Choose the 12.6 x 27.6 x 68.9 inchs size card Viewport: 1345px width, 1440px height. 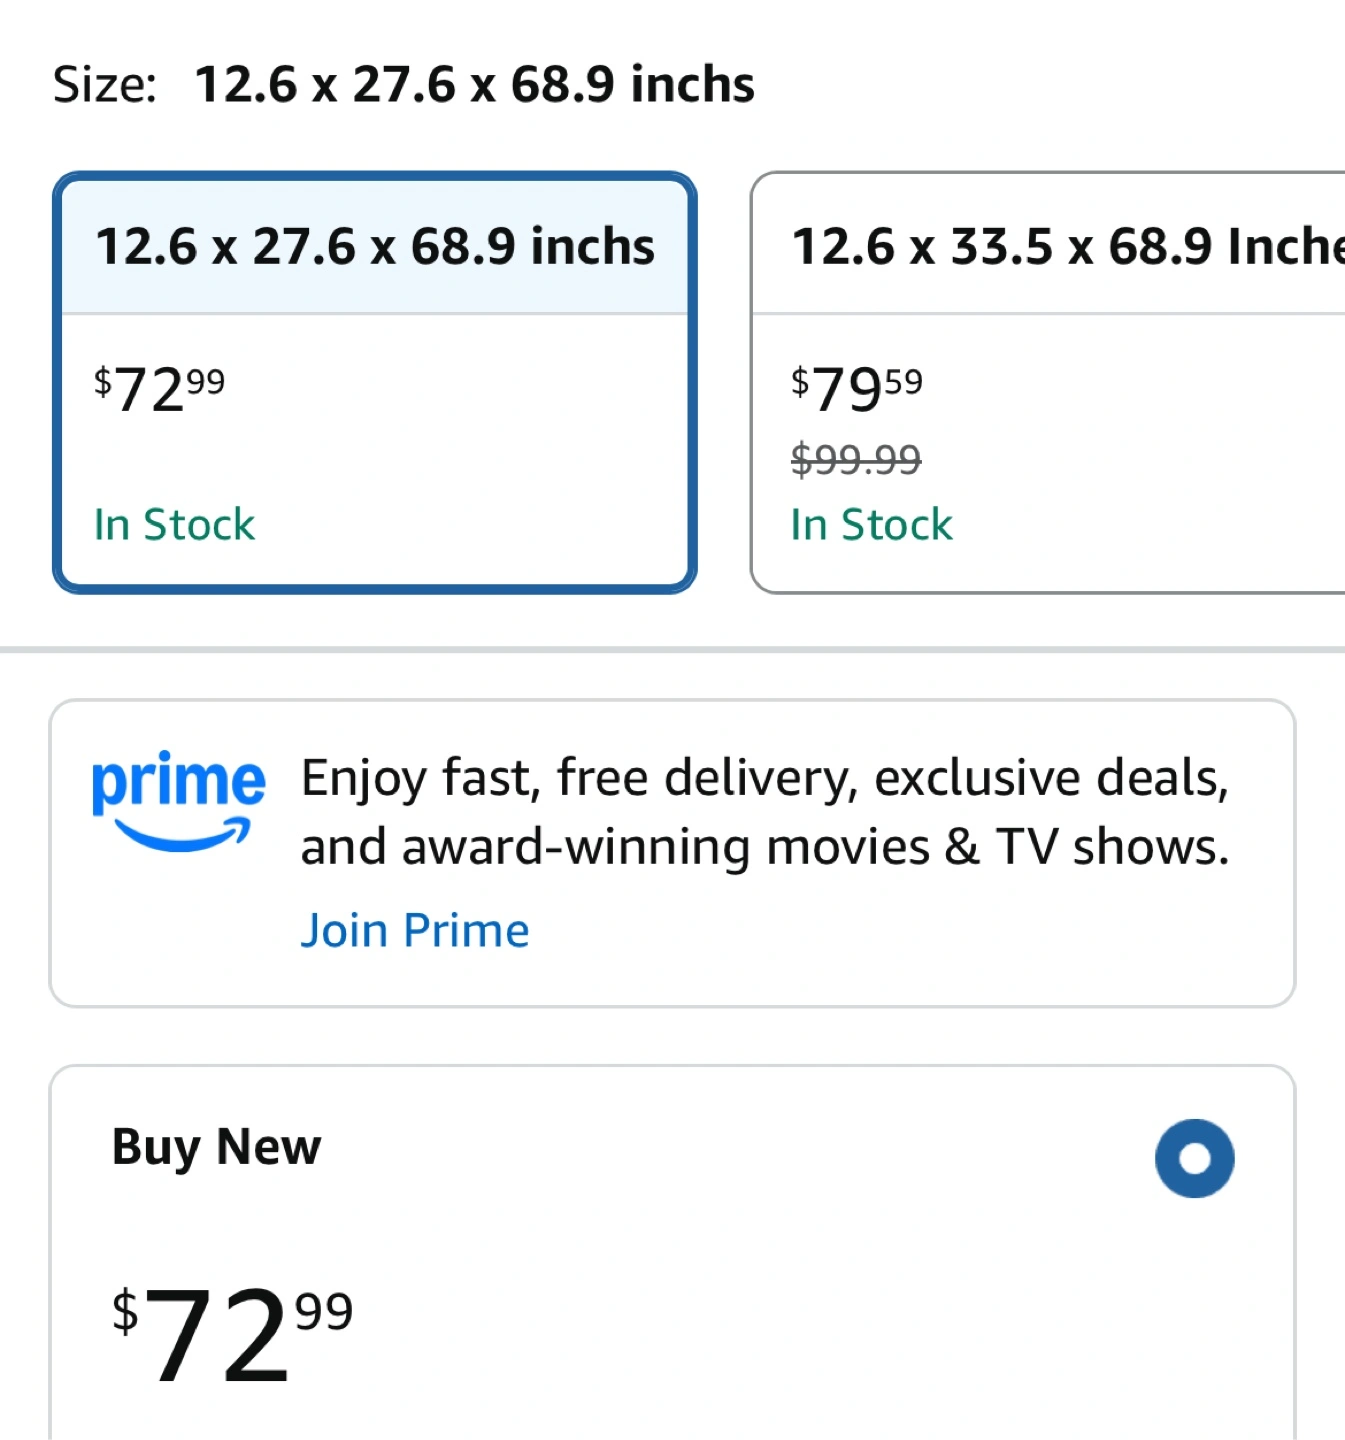(x=374, y=382)
